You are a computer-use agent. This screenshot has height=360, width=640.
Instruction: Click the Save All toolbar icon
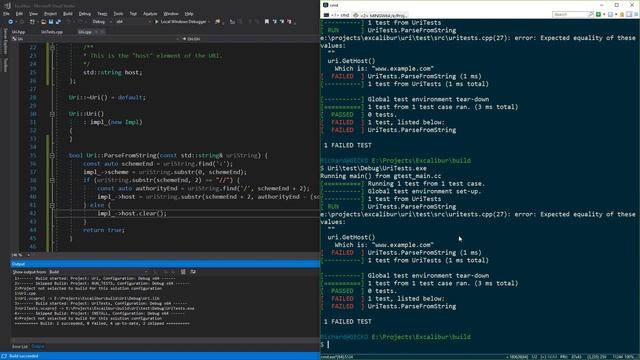pyautogui.click(x=58, y=22)
